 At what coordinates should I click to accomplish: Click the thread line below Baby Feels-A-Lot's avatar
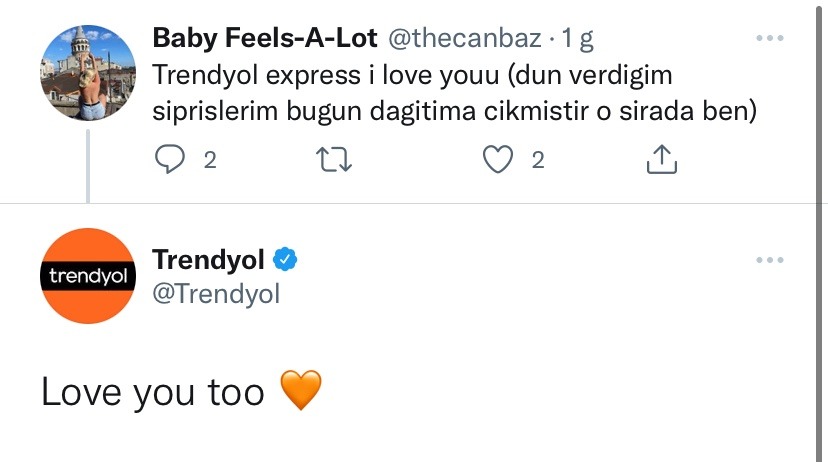(x=88, y=165)
